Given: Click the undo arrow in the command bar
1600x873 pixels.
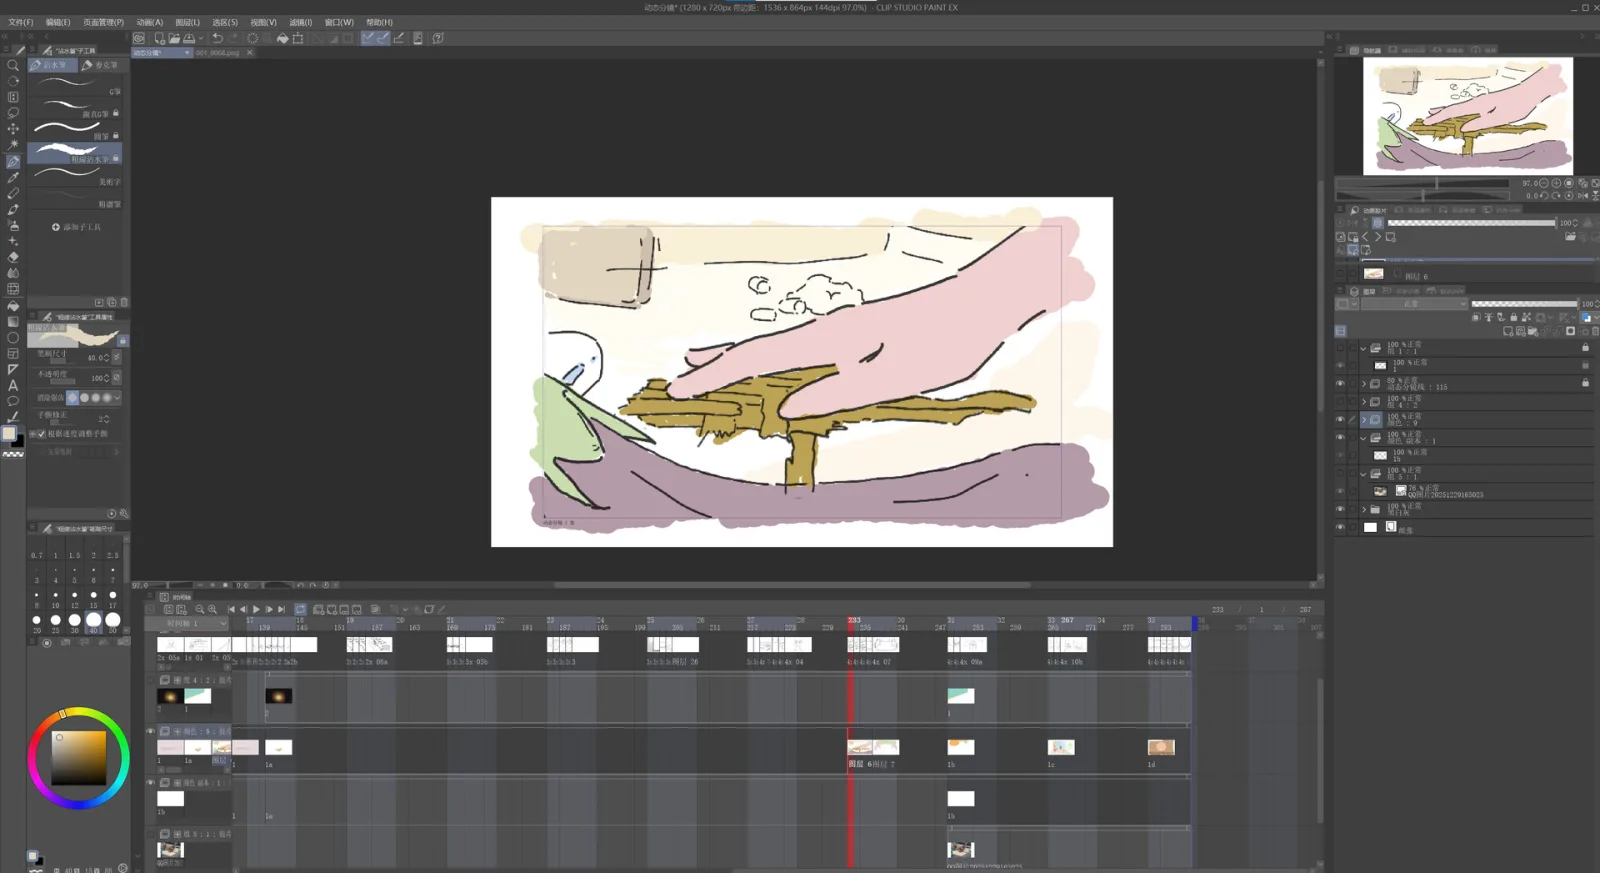Looking at the screenshot, I should 217,38.
